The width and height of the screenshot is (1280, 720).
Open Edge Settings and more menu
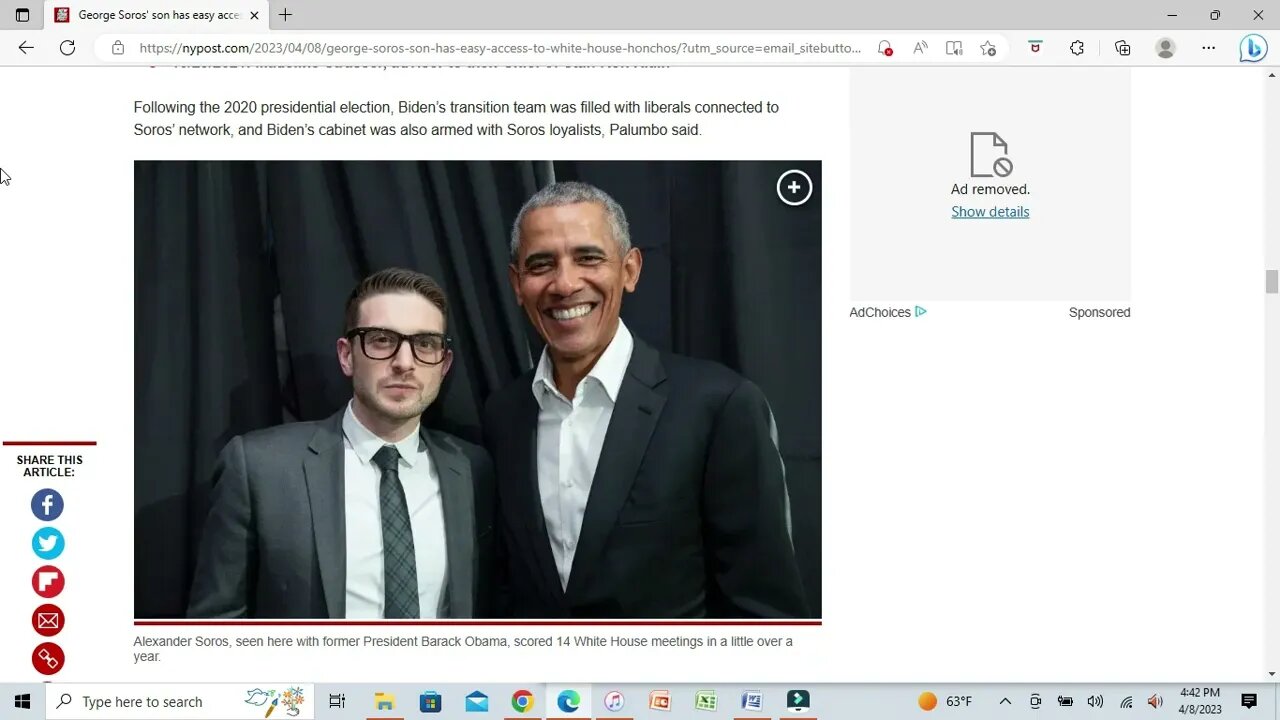click(1208, 47)
